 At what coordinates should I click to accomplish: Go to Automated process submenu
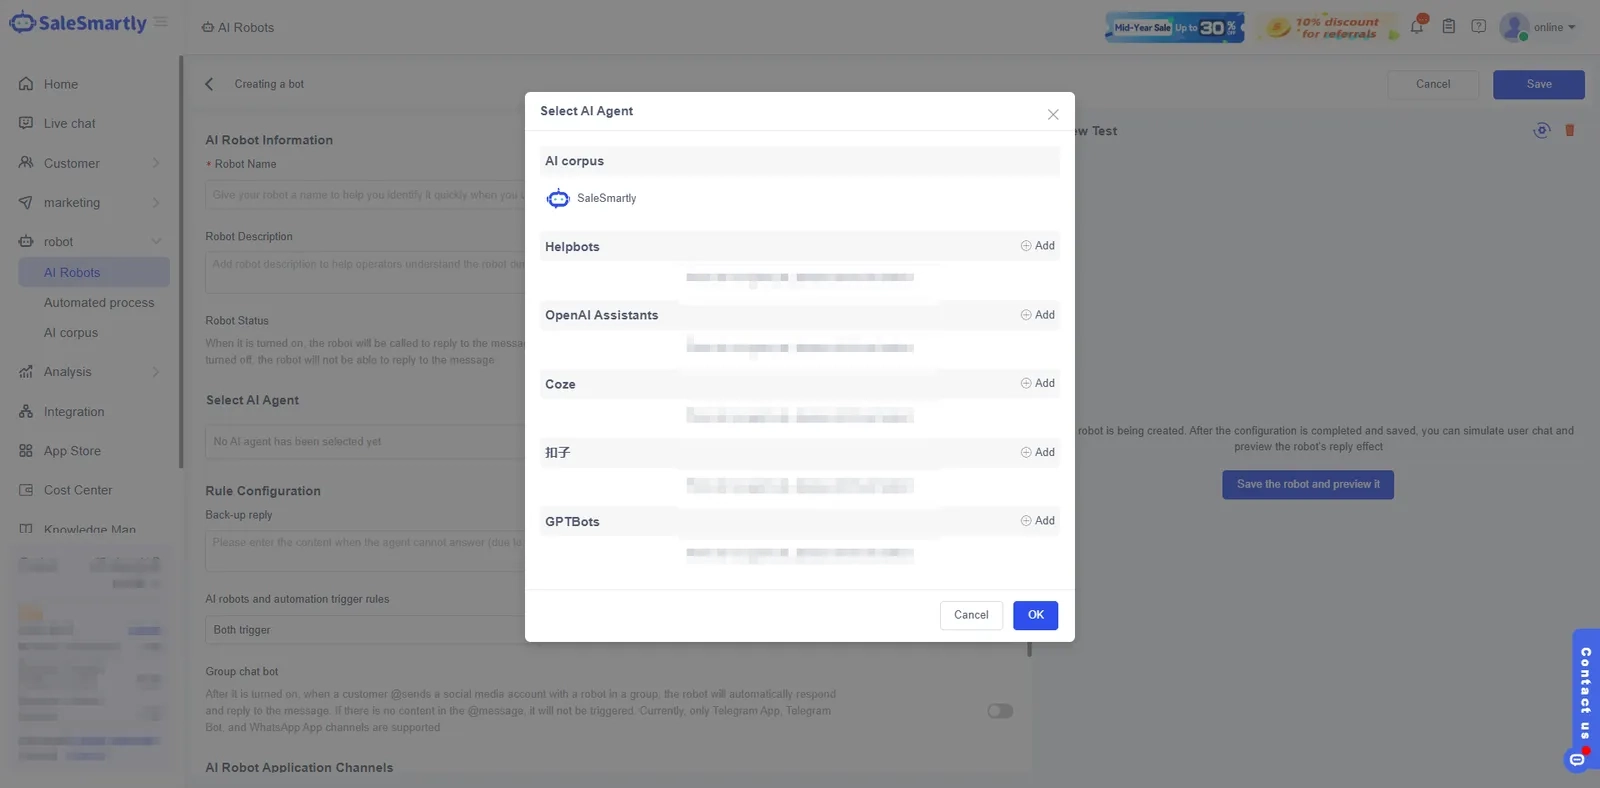coord(99,303)
